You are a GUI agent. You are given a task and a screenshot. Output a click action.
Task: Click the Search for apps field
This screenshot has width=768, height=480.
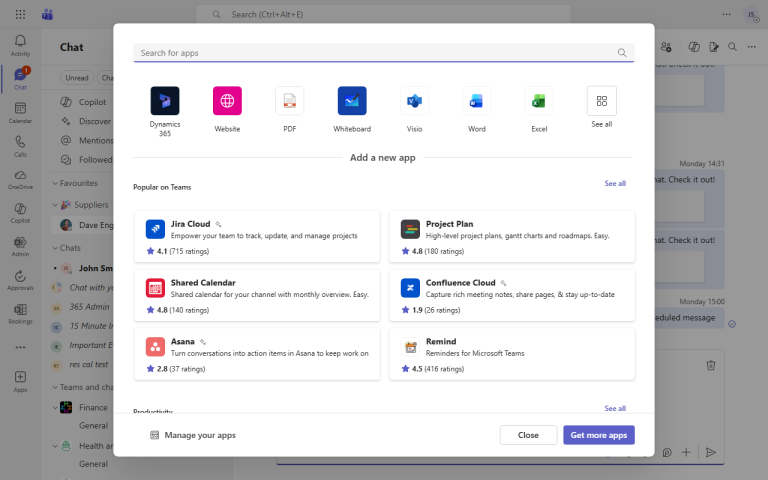coord(375,52)
